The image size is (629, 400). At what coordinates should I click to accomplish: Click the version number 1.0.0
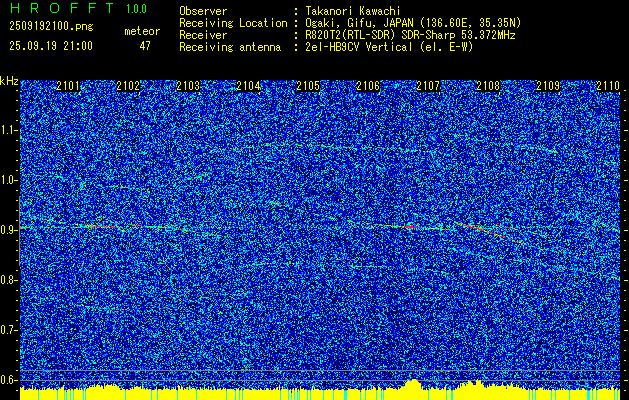tap(137, 9)
